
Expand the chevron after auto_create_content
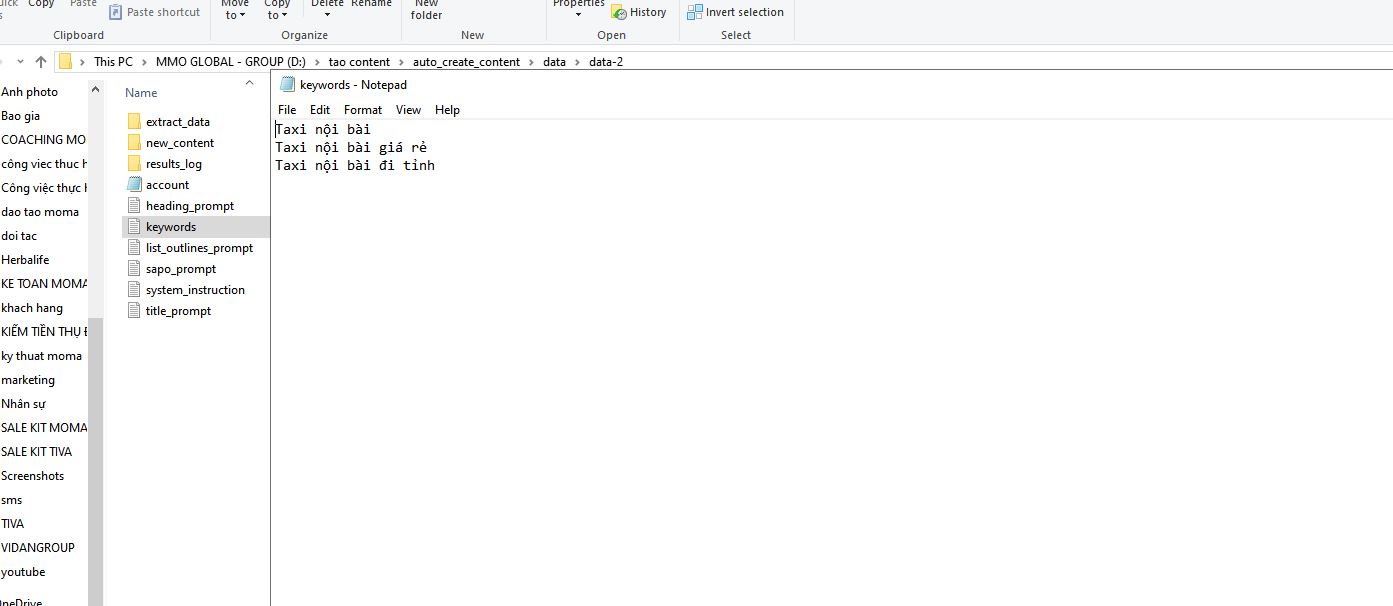[x=531, y=62]
